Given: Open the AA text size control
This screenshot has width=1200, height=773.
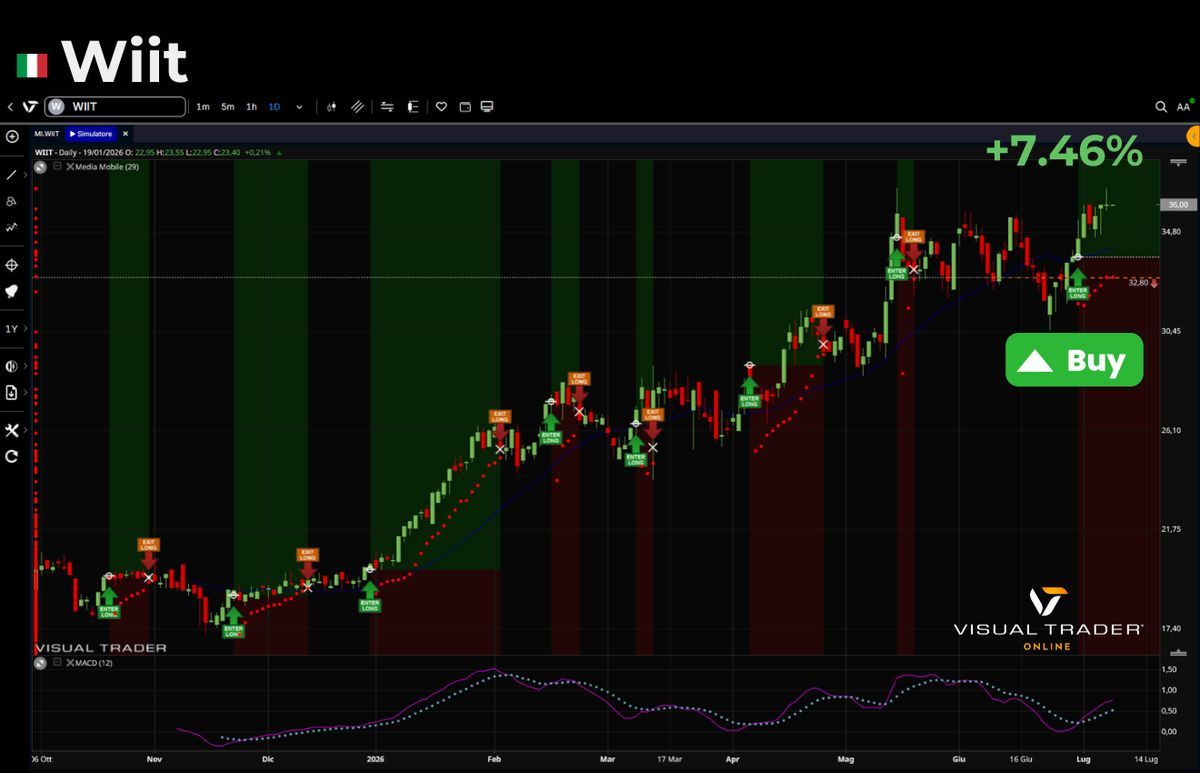Looking at the screenshot, I should click(x=1184, y=107).
